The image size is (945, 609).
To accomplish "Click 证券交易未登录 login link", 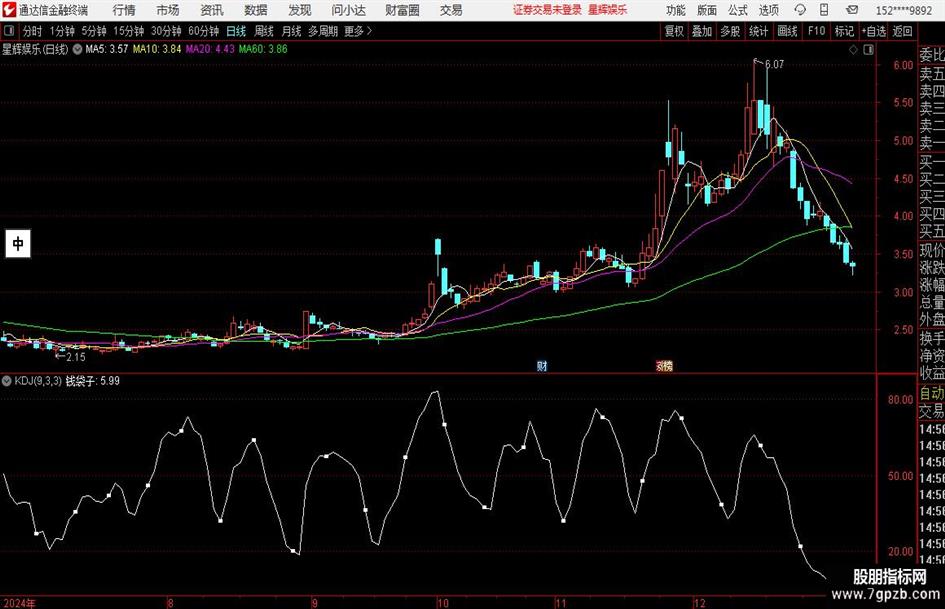I will point(547,10).
